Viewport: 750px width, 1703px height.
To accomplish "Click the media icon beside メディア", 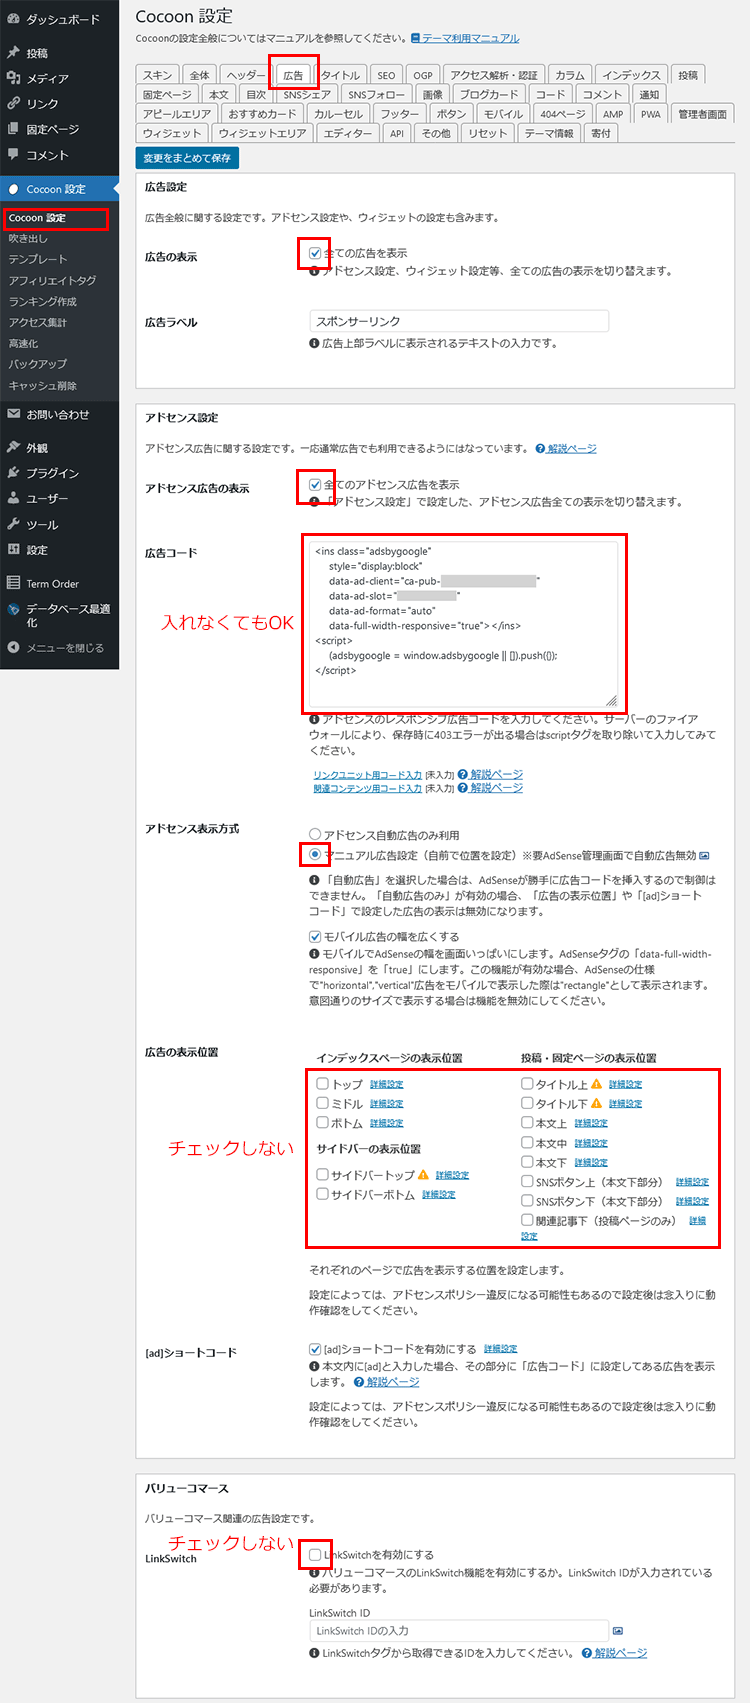I will pos(13,78).
